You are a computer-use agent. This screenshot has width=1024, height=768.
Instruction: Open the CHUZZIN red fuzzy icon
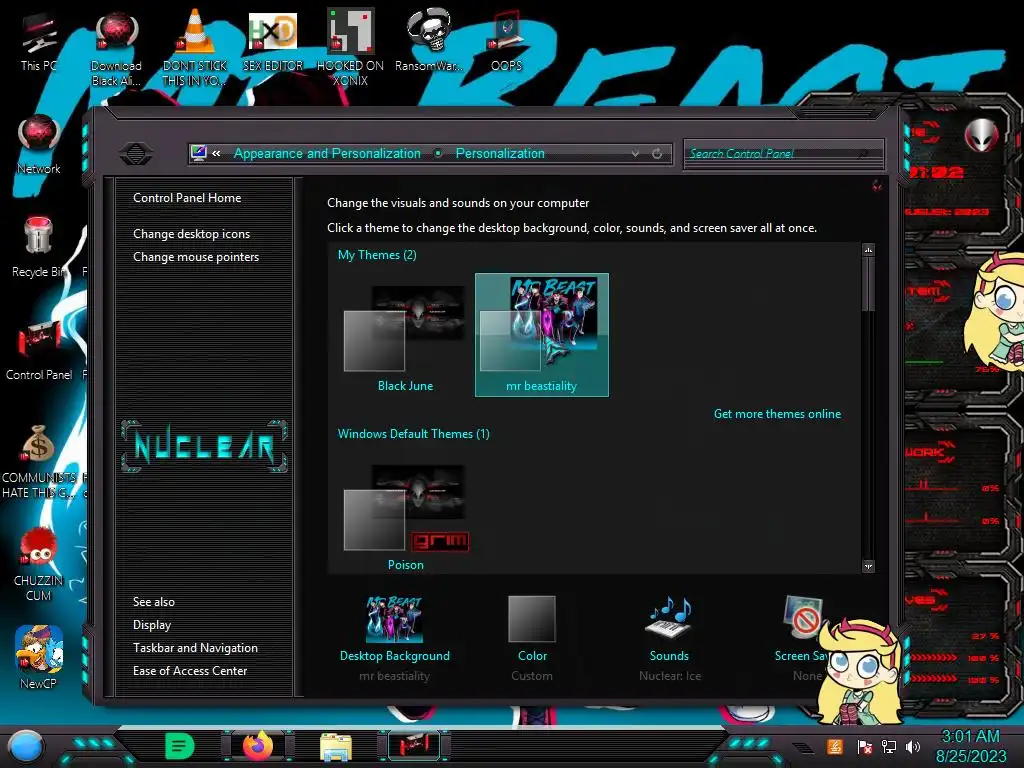tap(39, 565)
